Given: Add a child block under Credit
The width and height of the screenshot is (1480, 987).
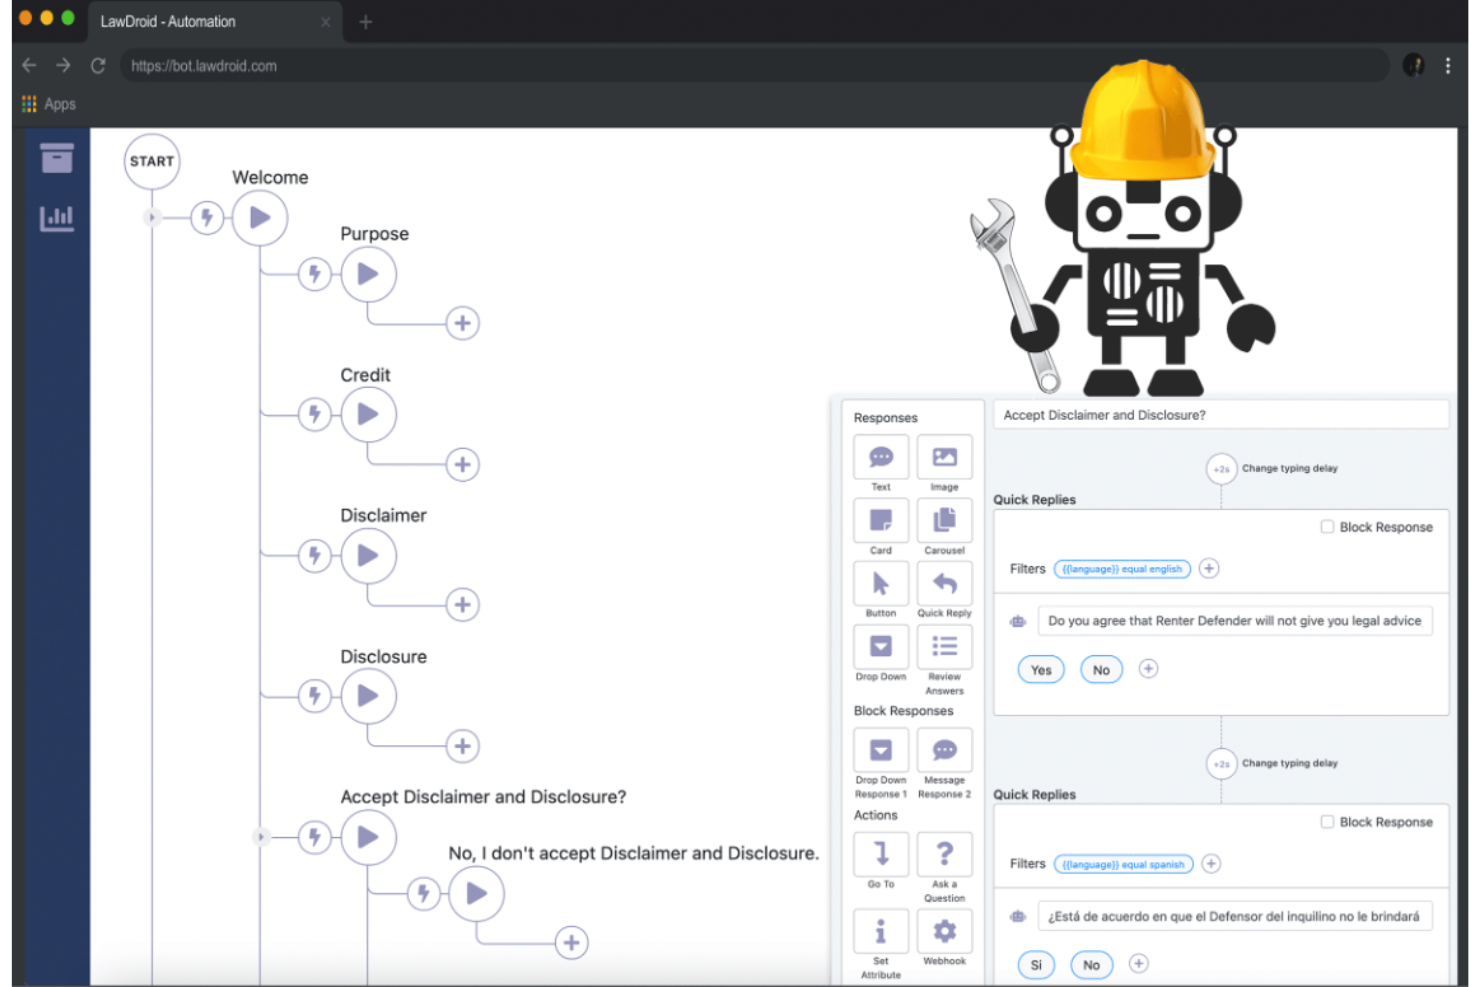Looking at the screenshot, I should pos(462,464).
